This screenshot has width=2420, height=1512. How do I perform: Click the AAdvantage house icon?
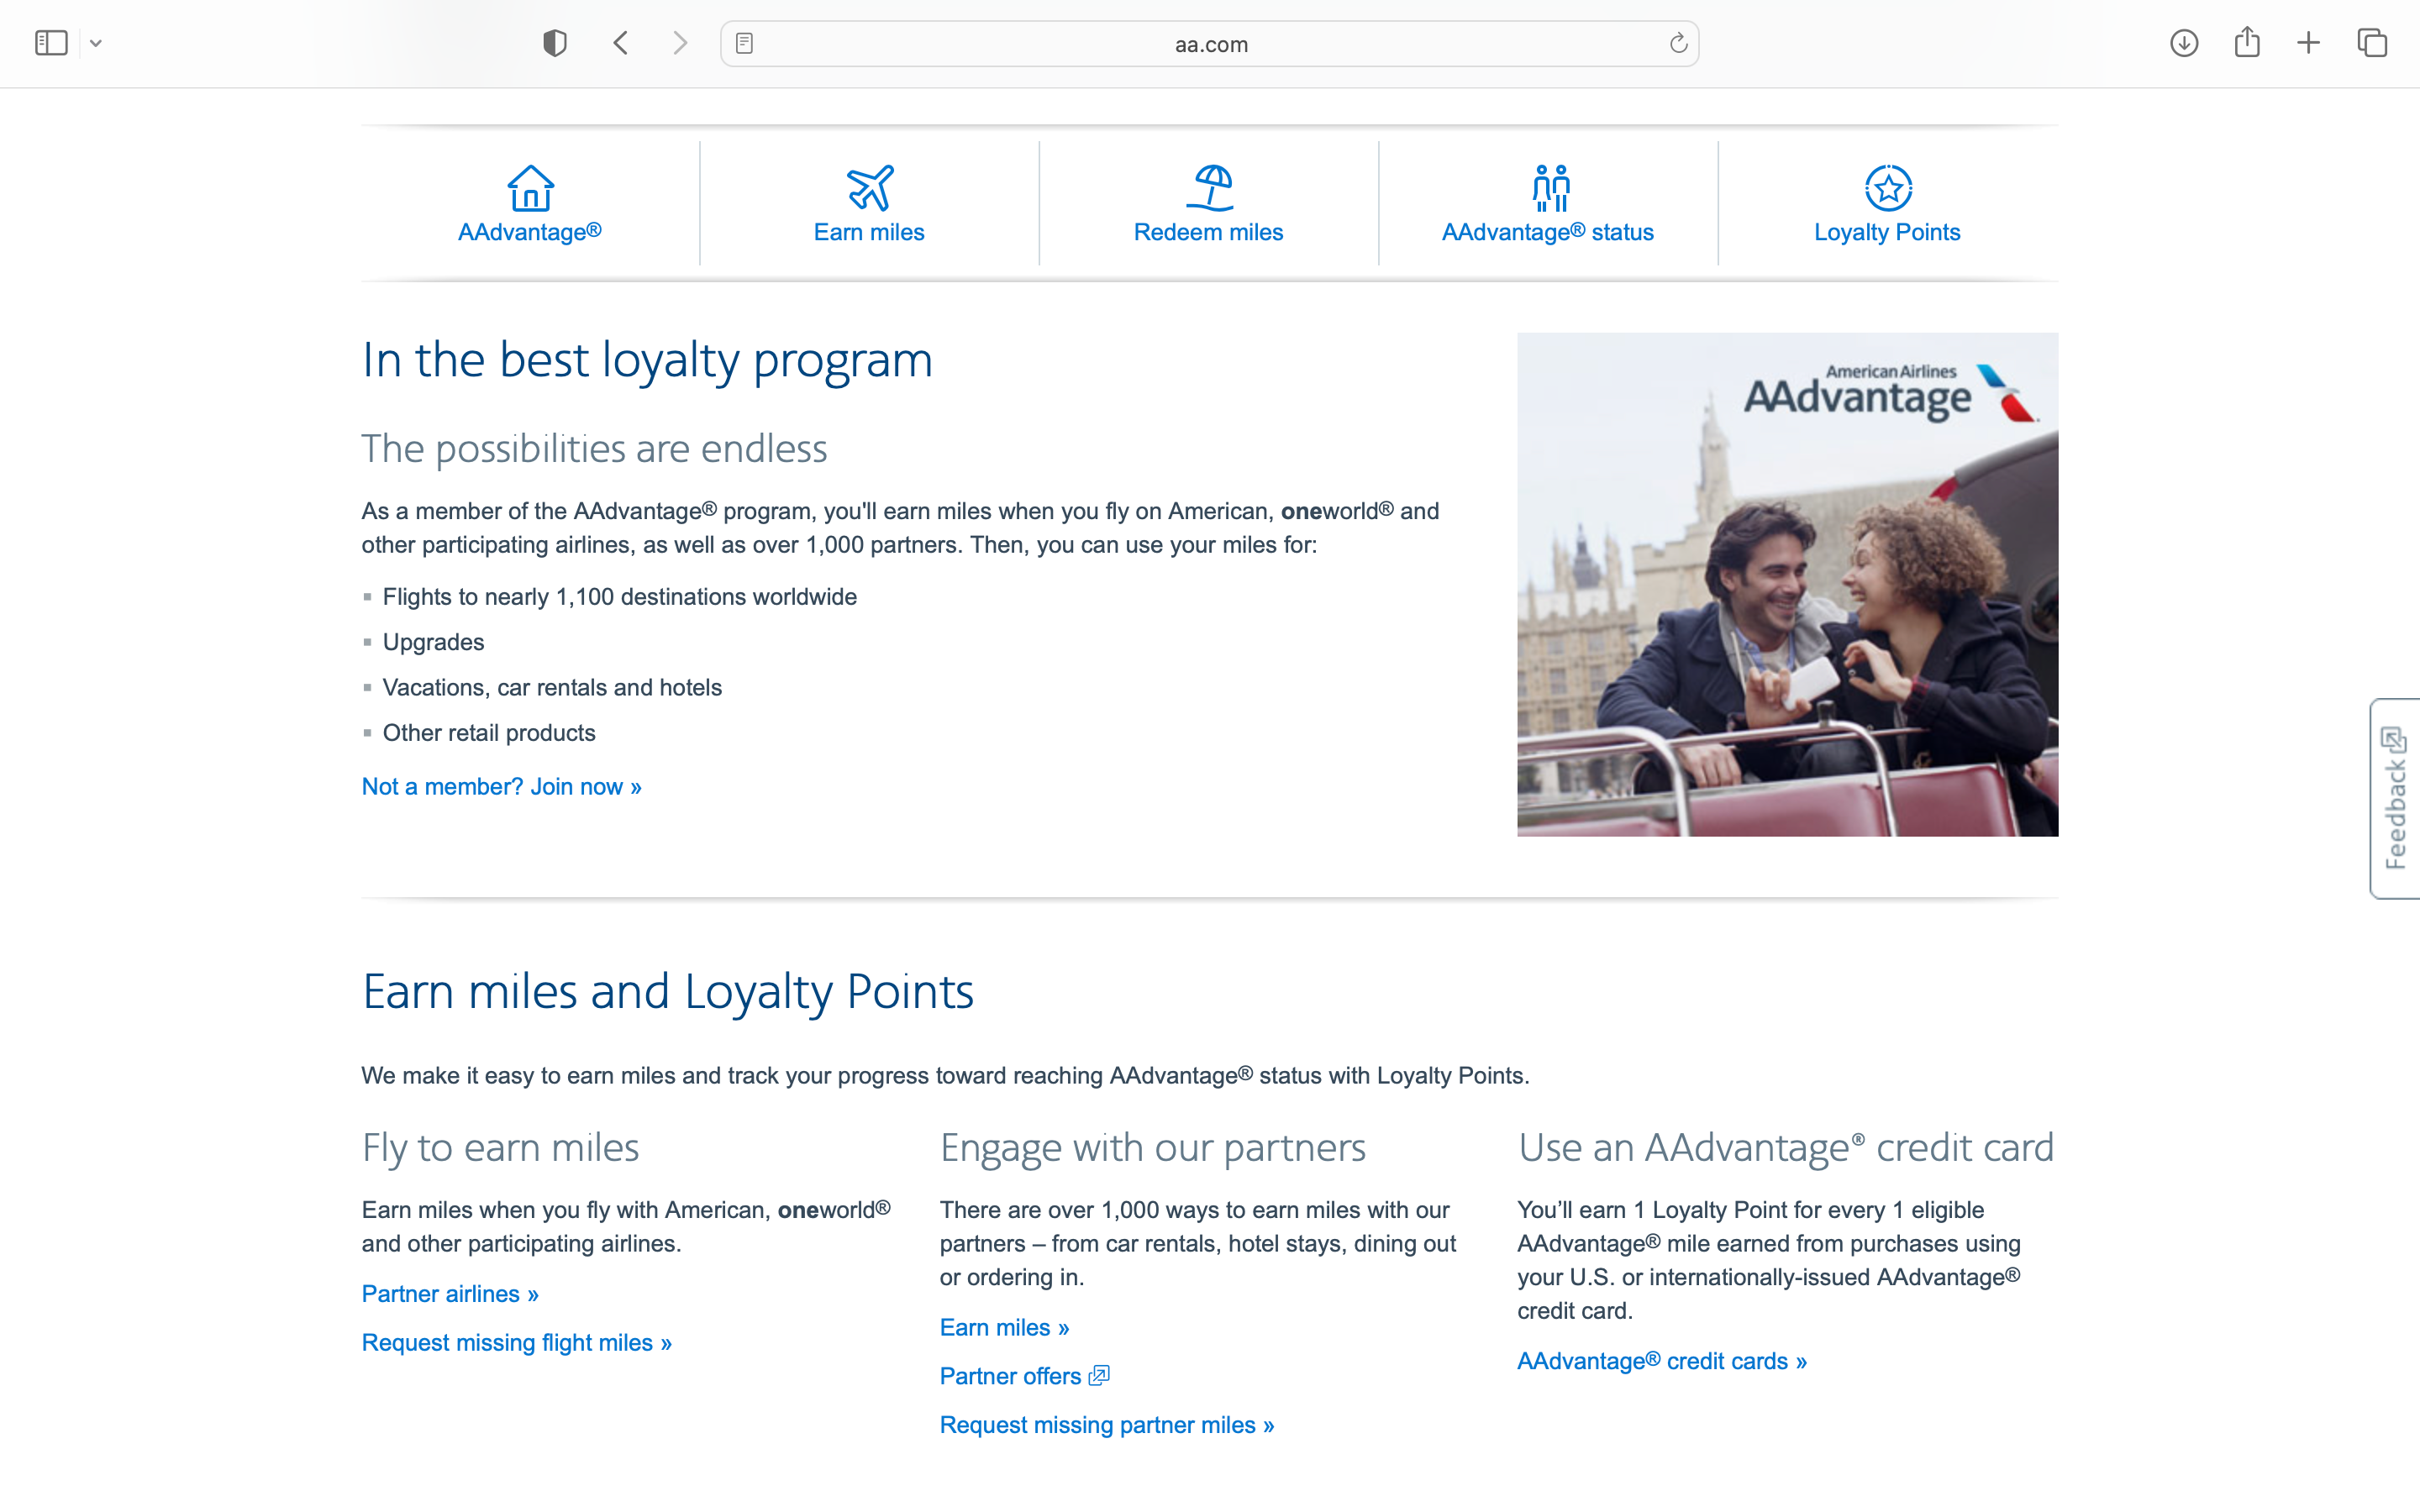(530, 188)
